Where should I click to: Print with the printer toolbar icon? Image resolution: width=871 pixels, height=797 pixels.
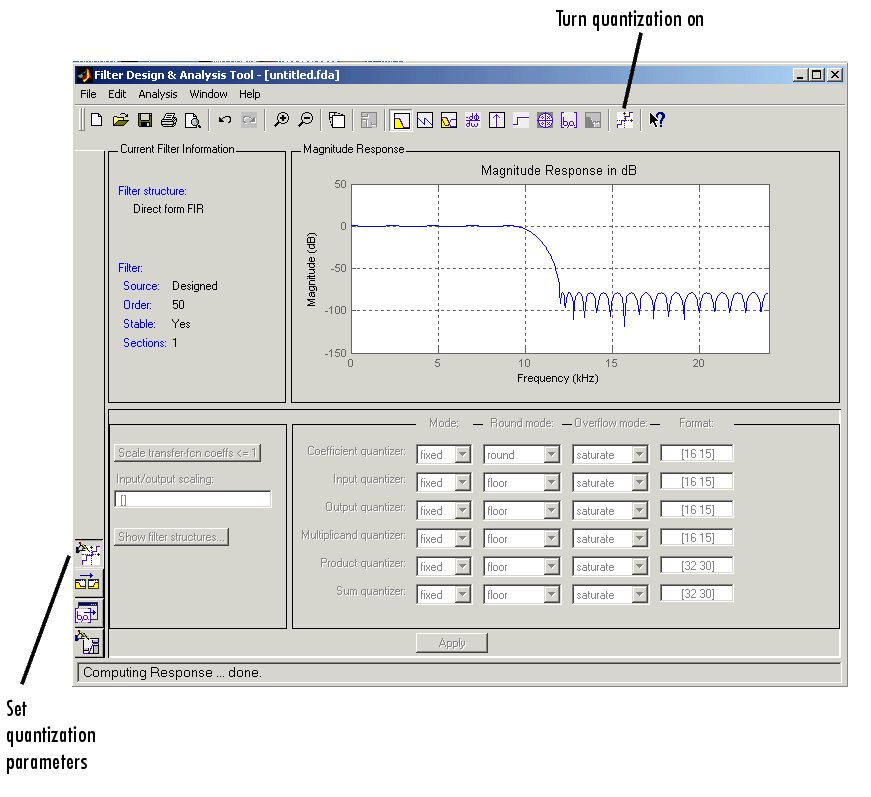(x=169, y=120)
